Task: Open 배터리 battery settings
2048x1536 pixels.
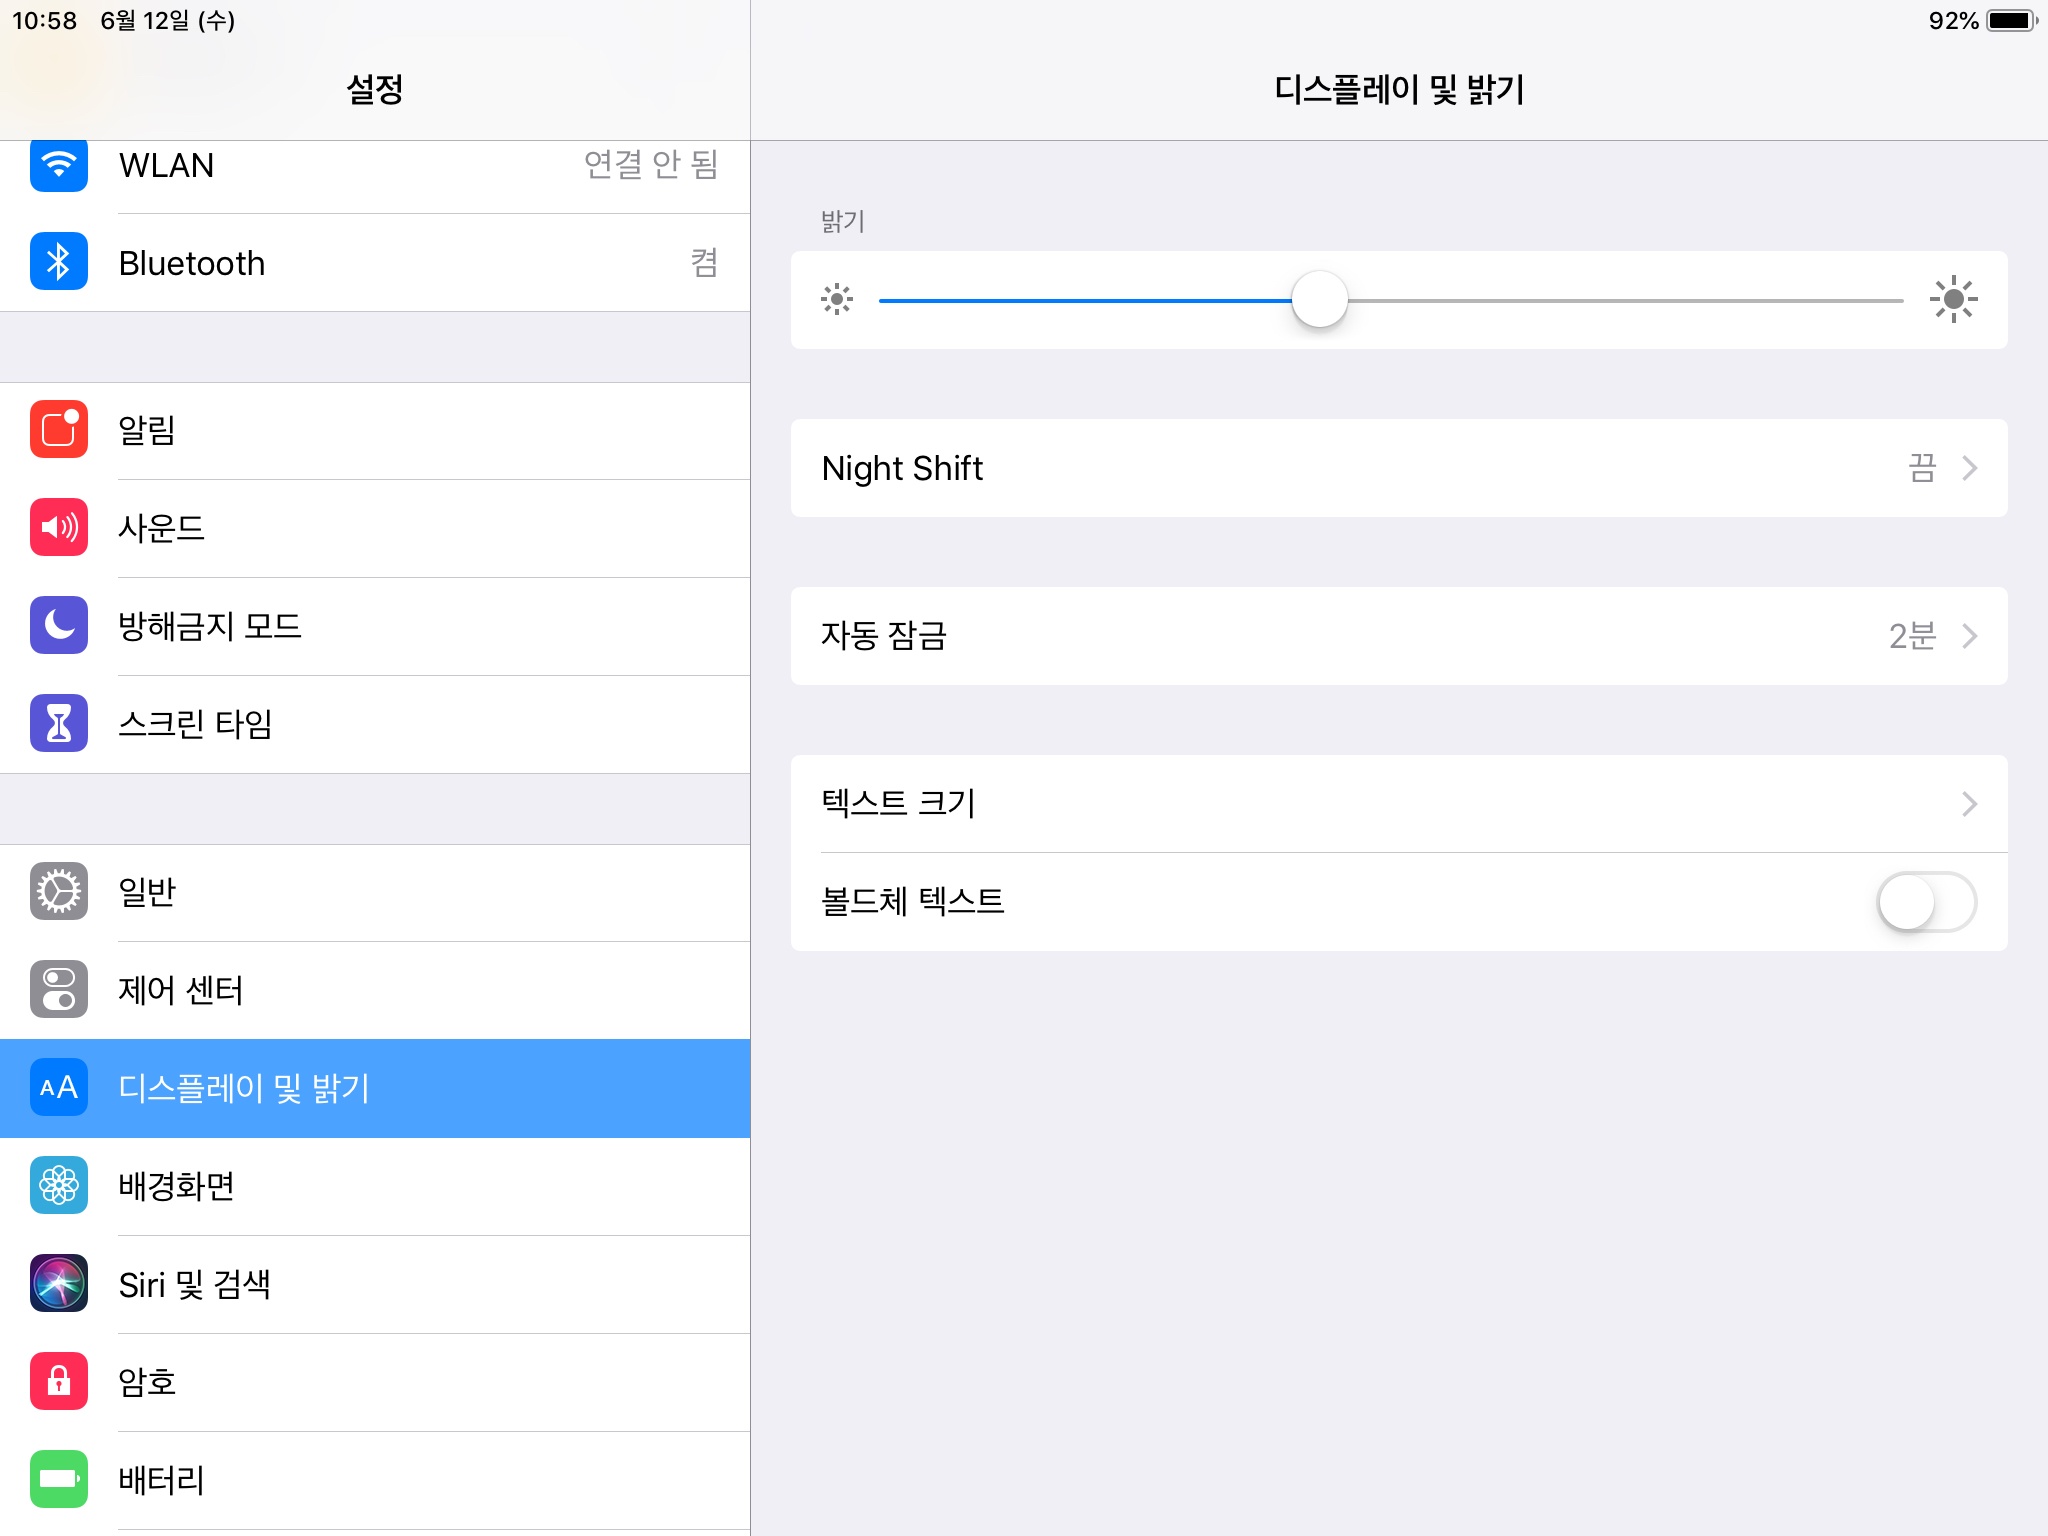Action: coord(375,1480)
